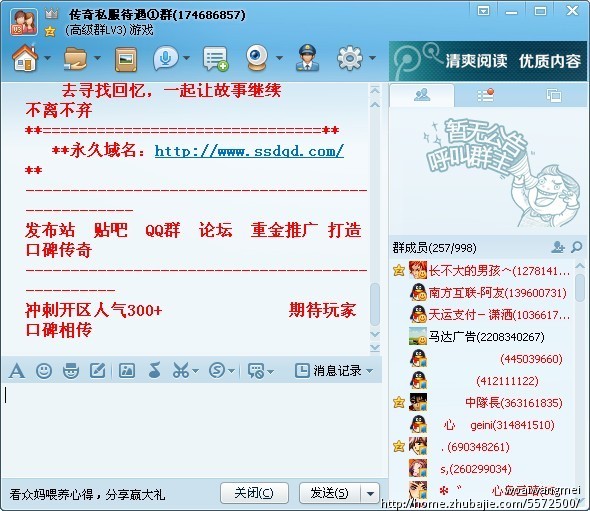This screenshot has height=511, width=590.
Task: Open the 消息记录 message history
Action: pyautogui.click(x=328, y=371)
